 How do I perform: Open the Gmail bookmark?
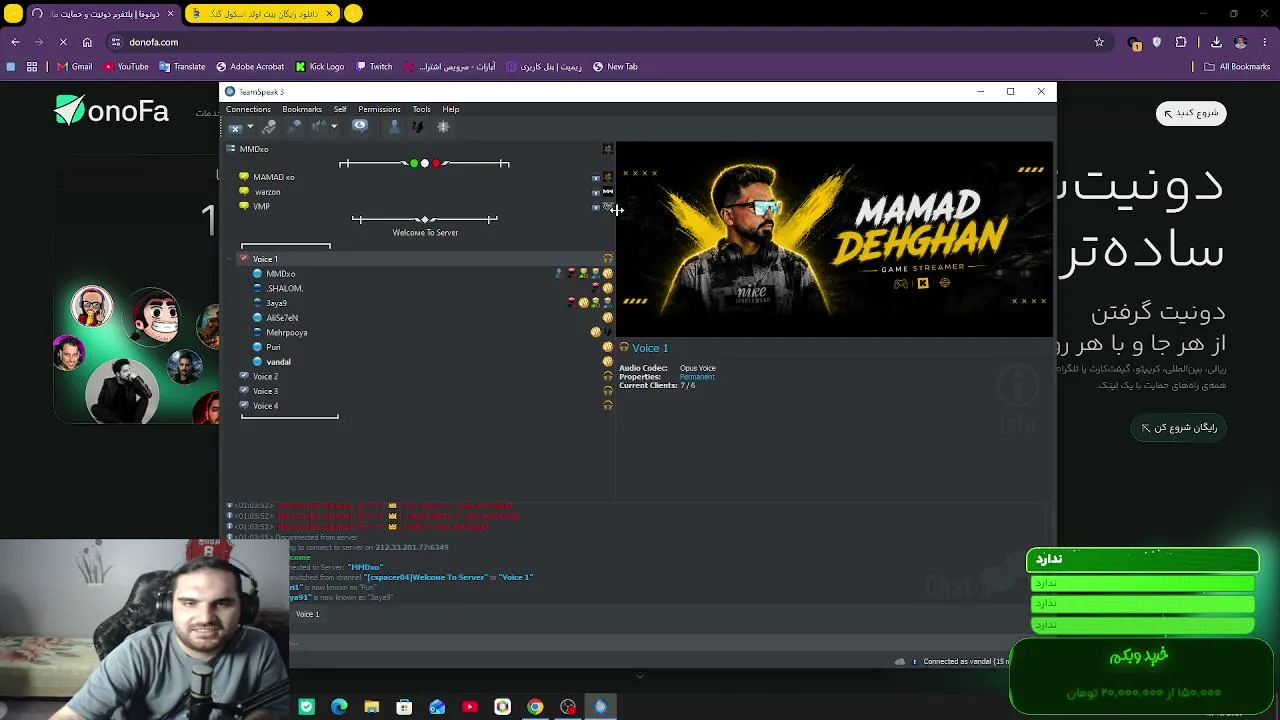(x=74, y=67)
